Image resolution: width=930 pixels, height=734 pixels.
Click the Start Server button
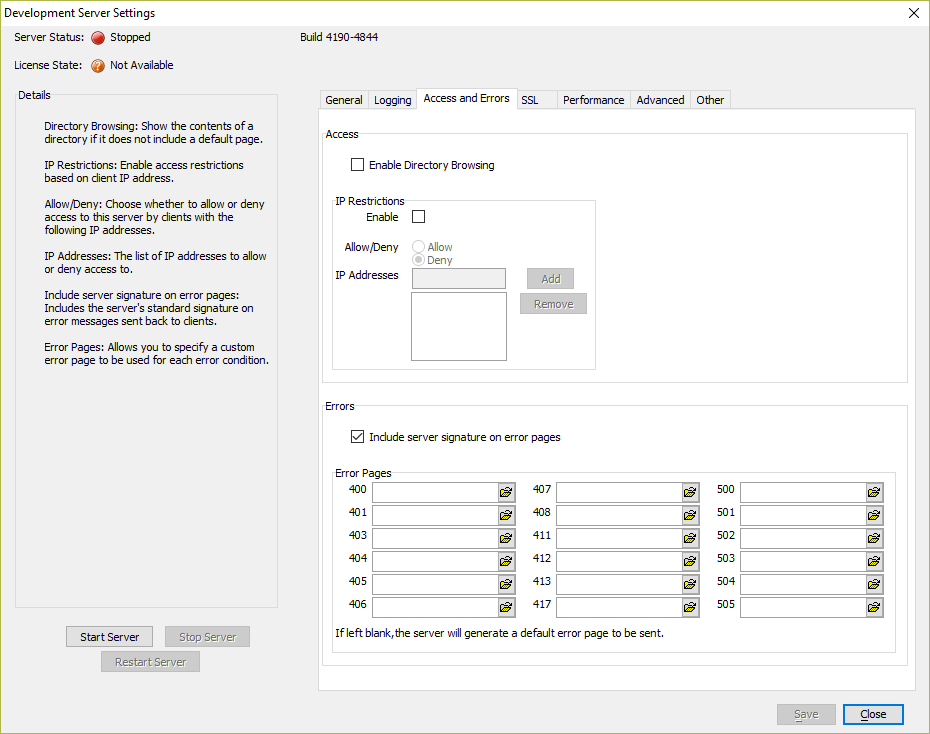click(x=109, y=637)
